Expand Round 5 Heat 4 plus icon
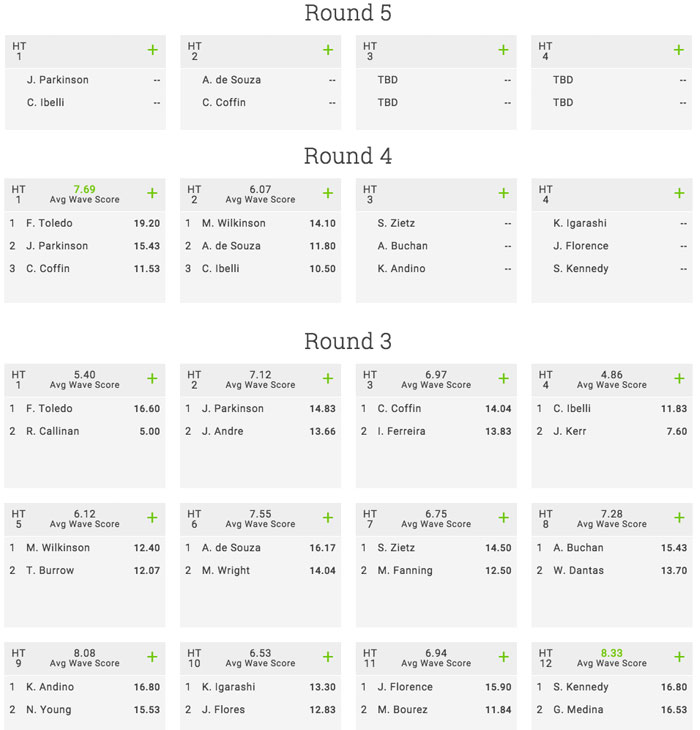This screenshot has width=700, height=730. 679,50
